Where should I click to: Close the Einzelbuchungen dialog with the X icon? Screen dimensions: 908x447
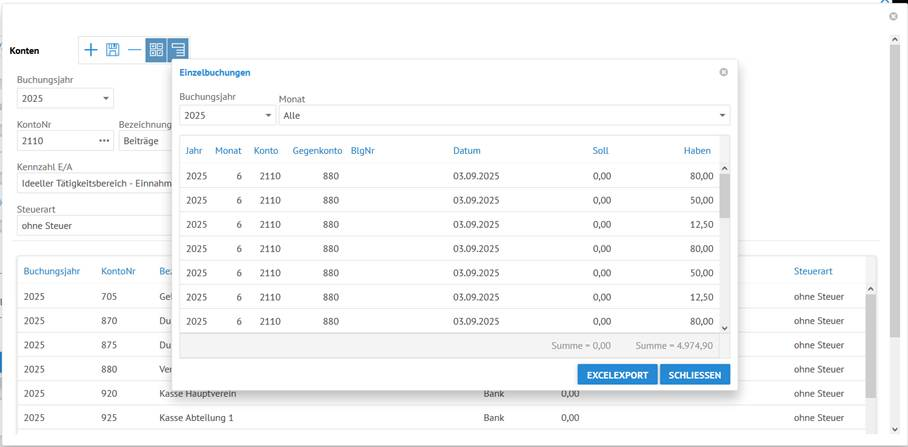click(723, 72)
